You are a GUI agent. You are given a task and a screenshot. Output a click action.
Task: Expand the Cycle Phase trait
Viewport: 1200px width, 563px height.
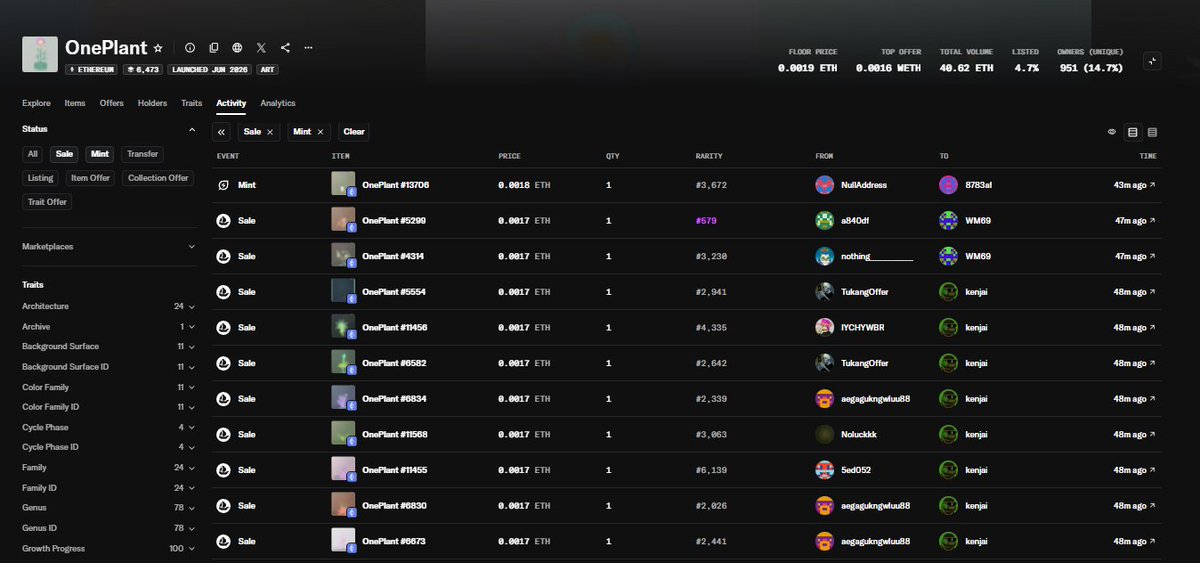pyautogui.click(x=108, y=427)
